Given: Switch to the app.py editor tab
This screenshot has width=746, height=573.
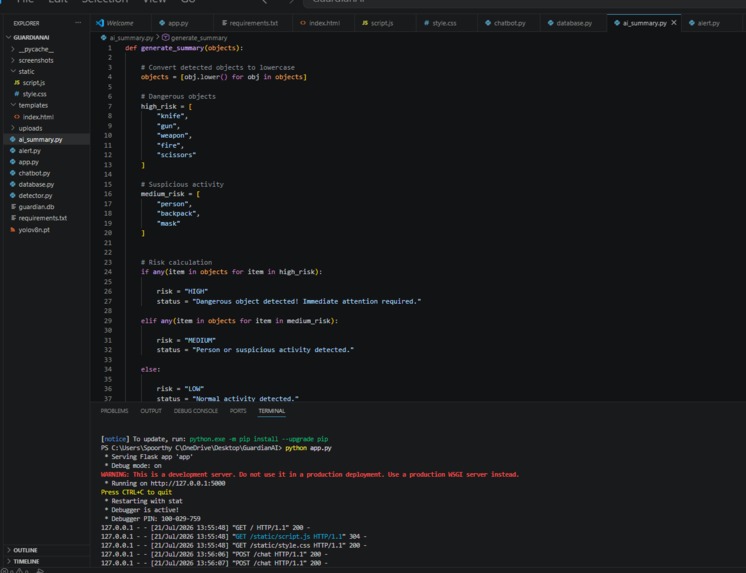Looking at the screenshot, I should tap(178, 23).
